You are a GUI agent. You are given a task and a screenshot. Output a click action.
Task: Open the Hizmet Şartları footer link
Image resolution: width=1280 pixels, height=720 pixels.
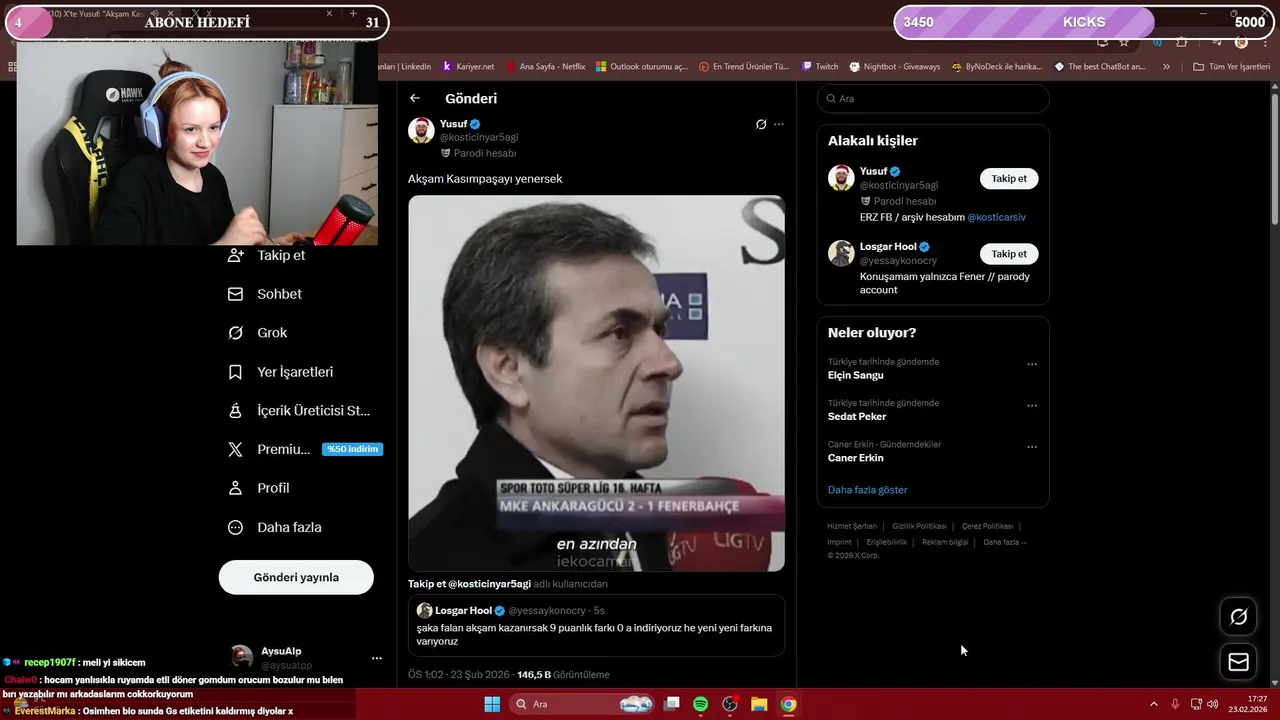click(852, 526)
